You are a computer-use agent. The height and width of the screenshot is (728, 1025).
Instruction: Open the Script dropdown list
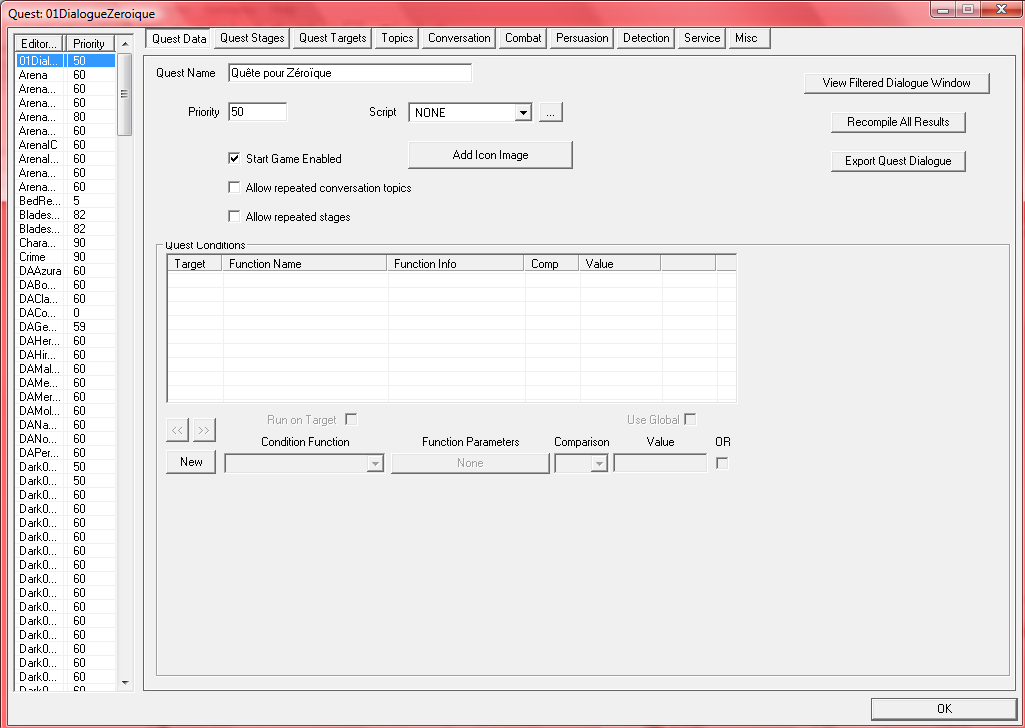tap(522, 113)
